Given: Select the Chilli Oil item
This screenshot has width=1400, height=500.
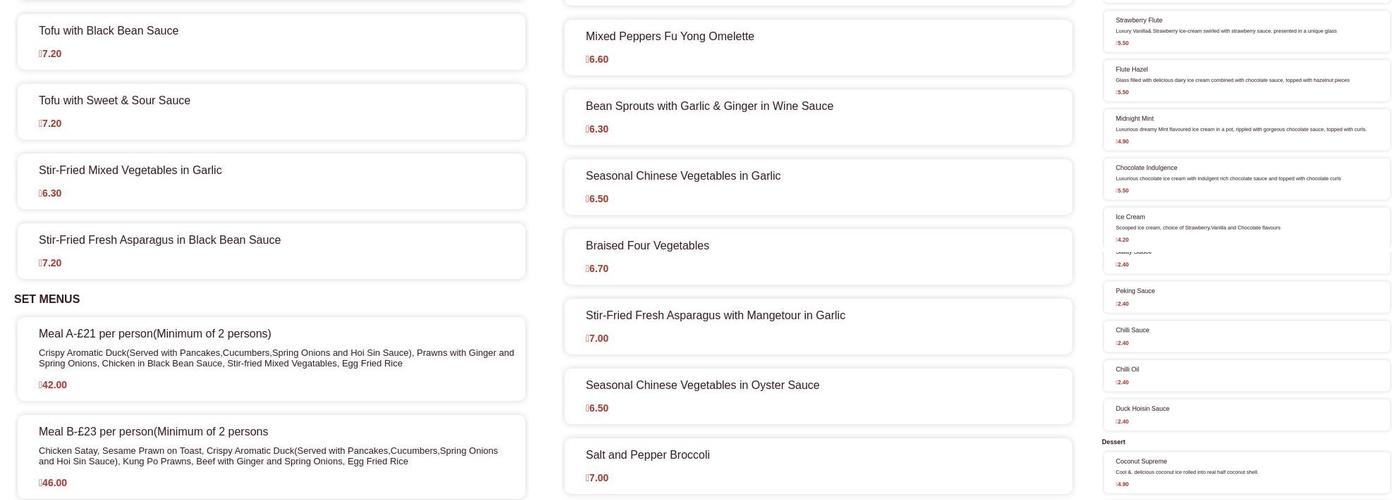Looking at the screenshot, I should pos(1246,375).
